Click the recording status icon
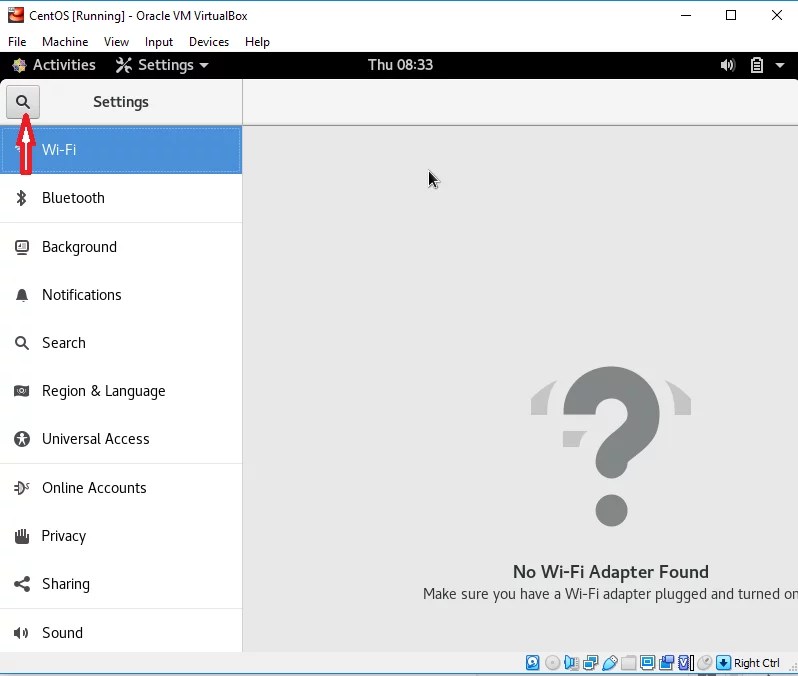This screenshot has height=676, width=798. 666,662
